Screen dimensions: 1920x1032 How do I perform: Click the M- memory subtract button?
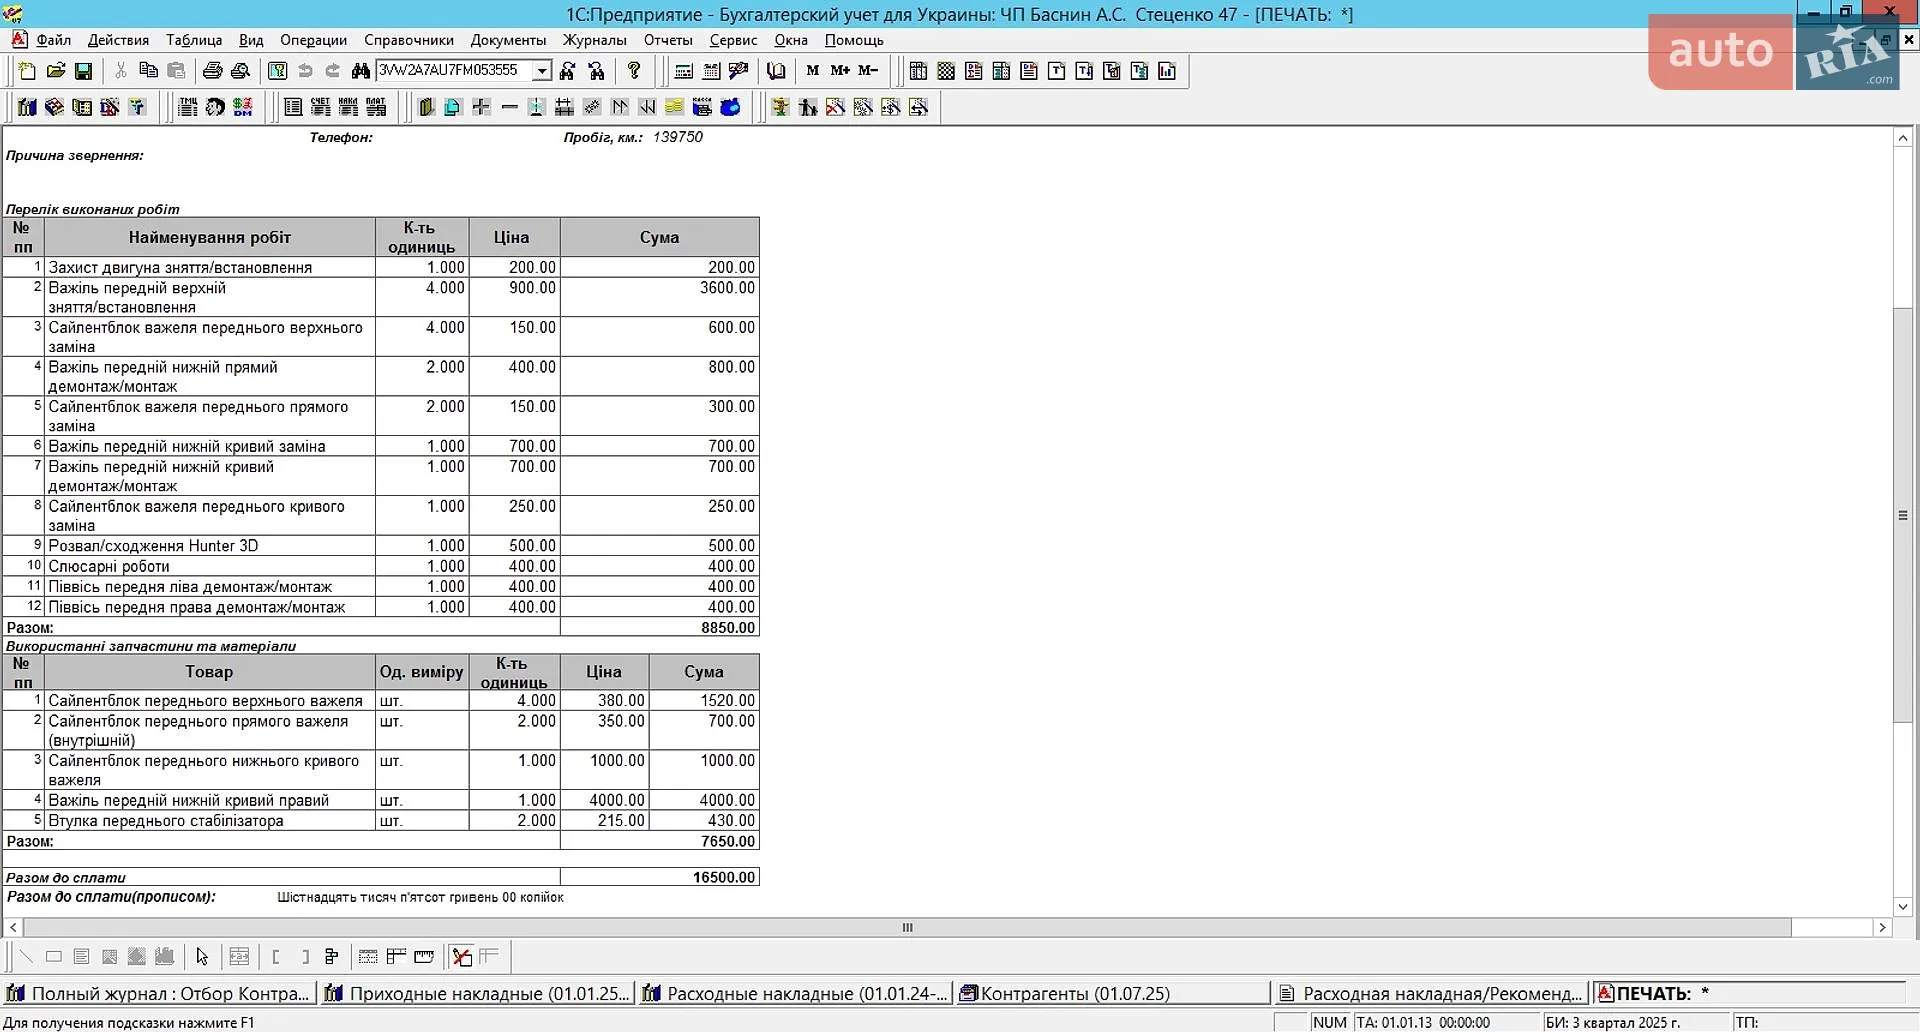click(868, 71)
